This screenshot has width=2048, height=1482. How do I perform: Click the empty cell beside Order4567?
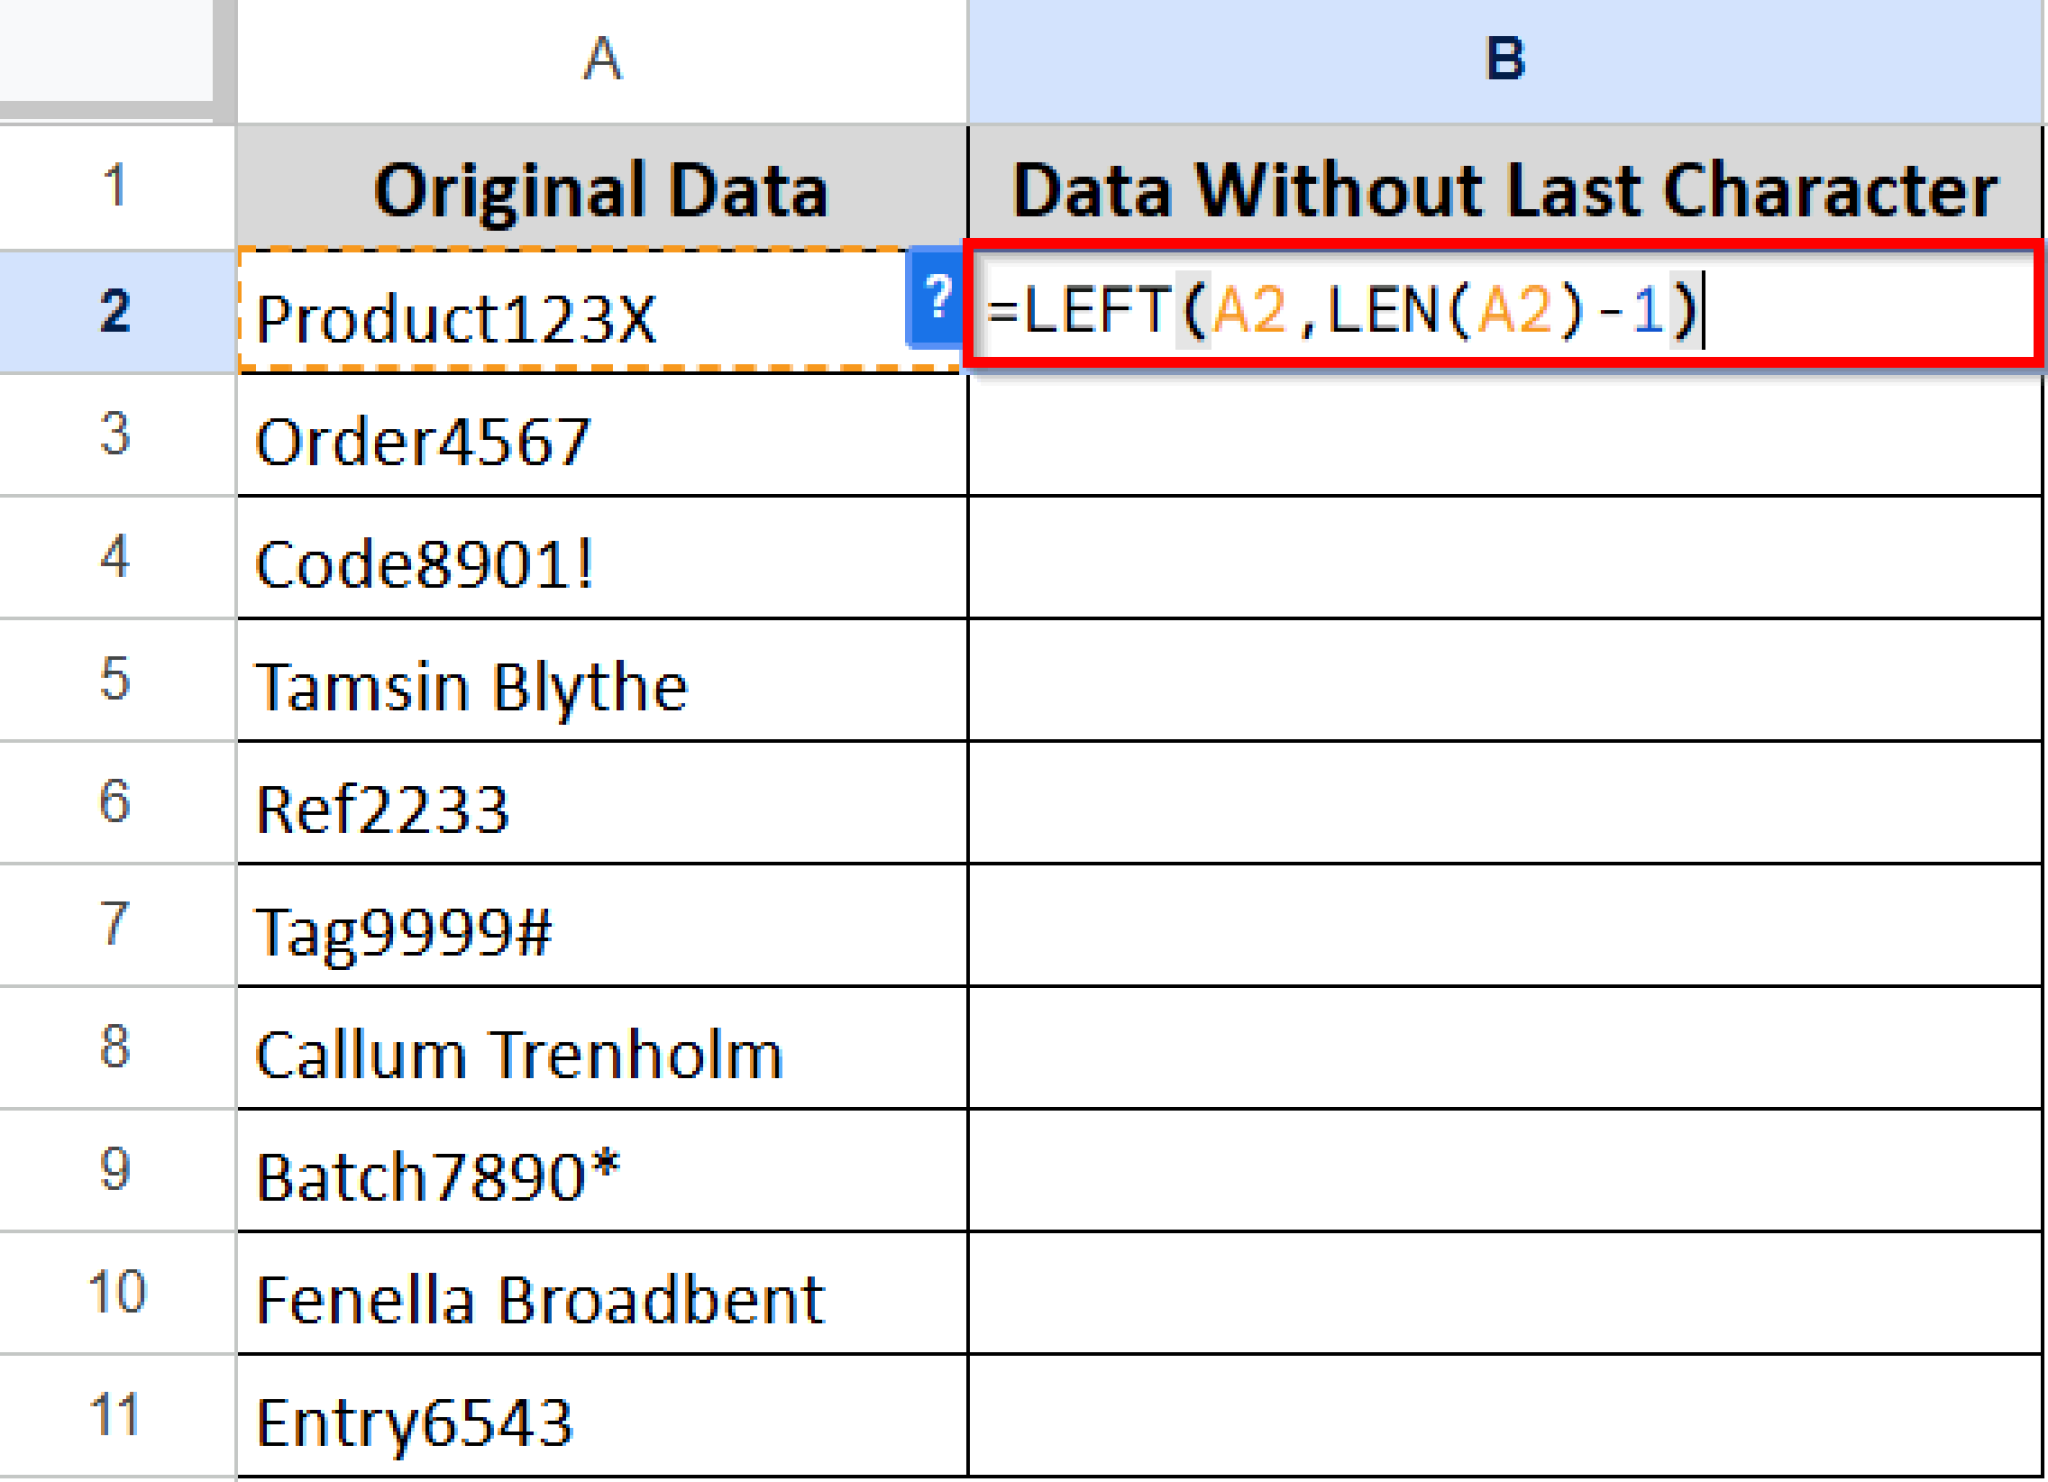pos(1500,437)
